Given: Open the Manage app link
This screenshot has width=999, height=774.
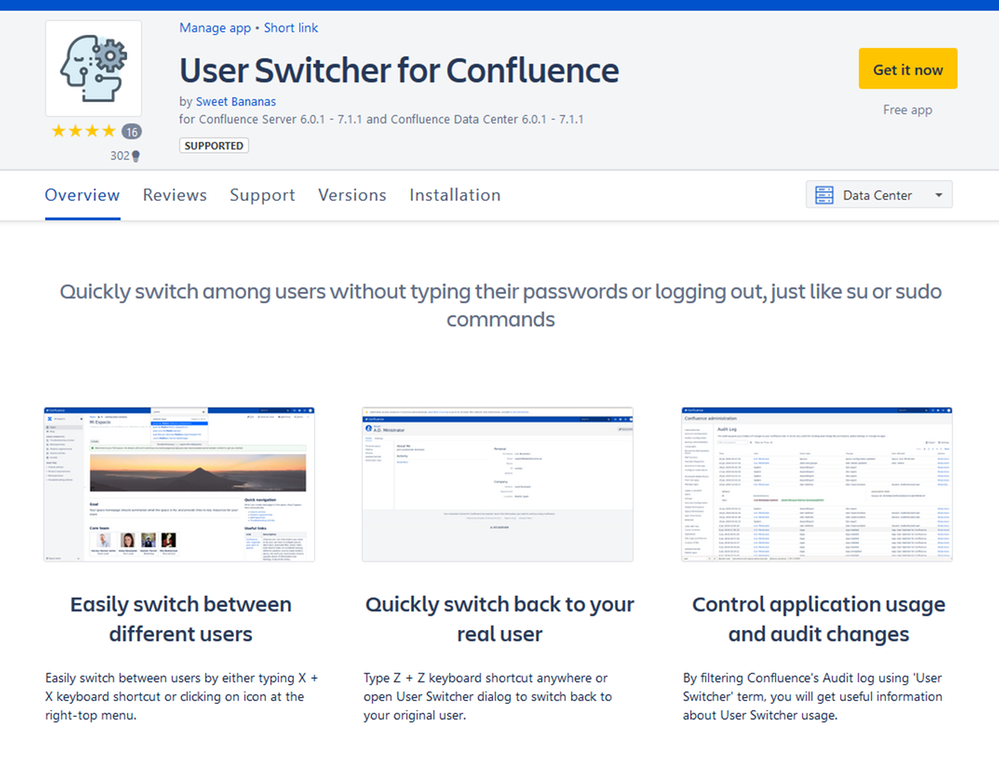Looking at the screenshot, I should (215, 28).
